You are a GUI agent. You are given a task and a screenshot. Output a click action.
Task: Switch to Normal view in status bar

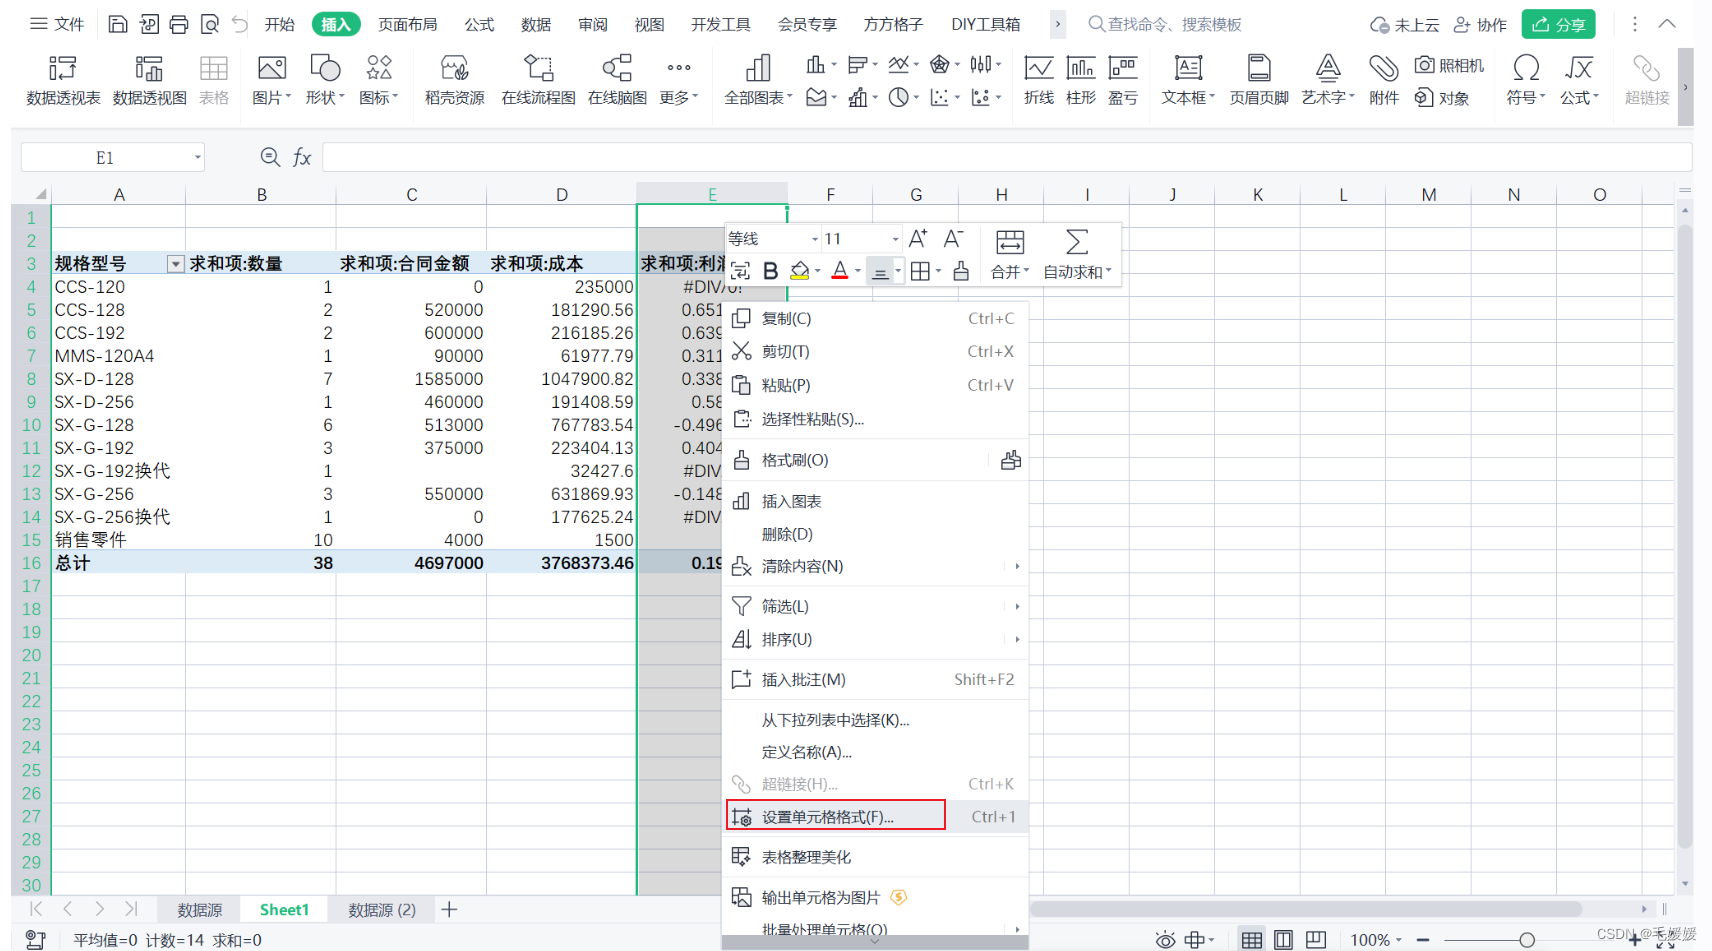(x=1251, y=940)
